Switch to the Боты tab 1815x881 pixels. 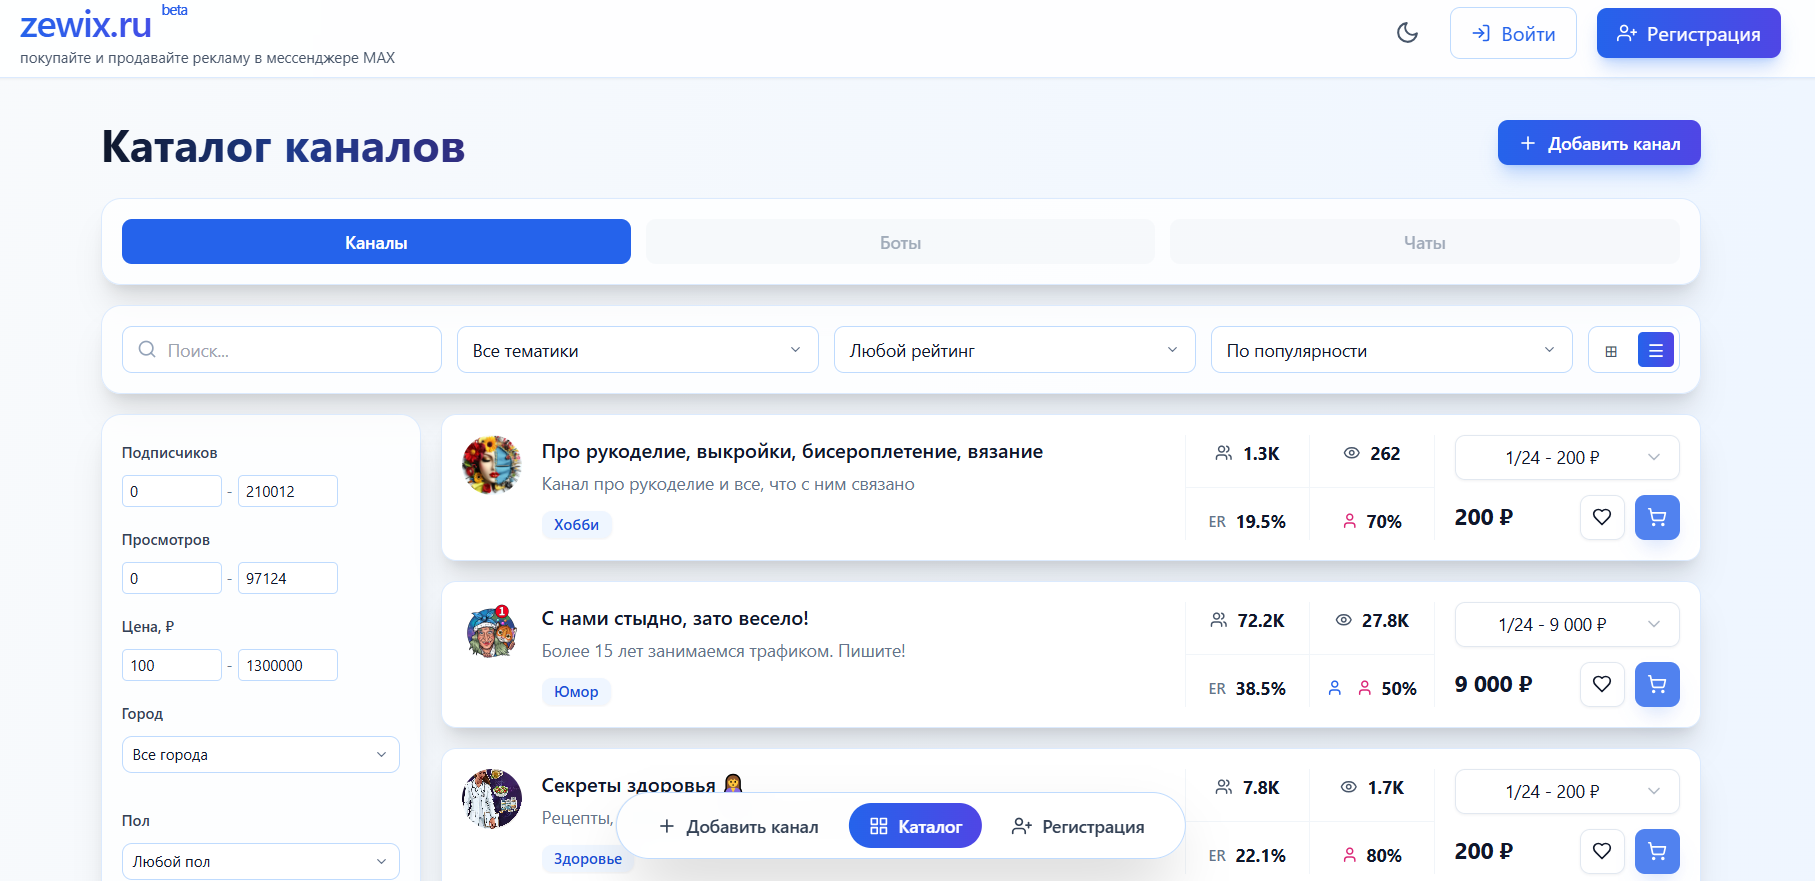900,243
